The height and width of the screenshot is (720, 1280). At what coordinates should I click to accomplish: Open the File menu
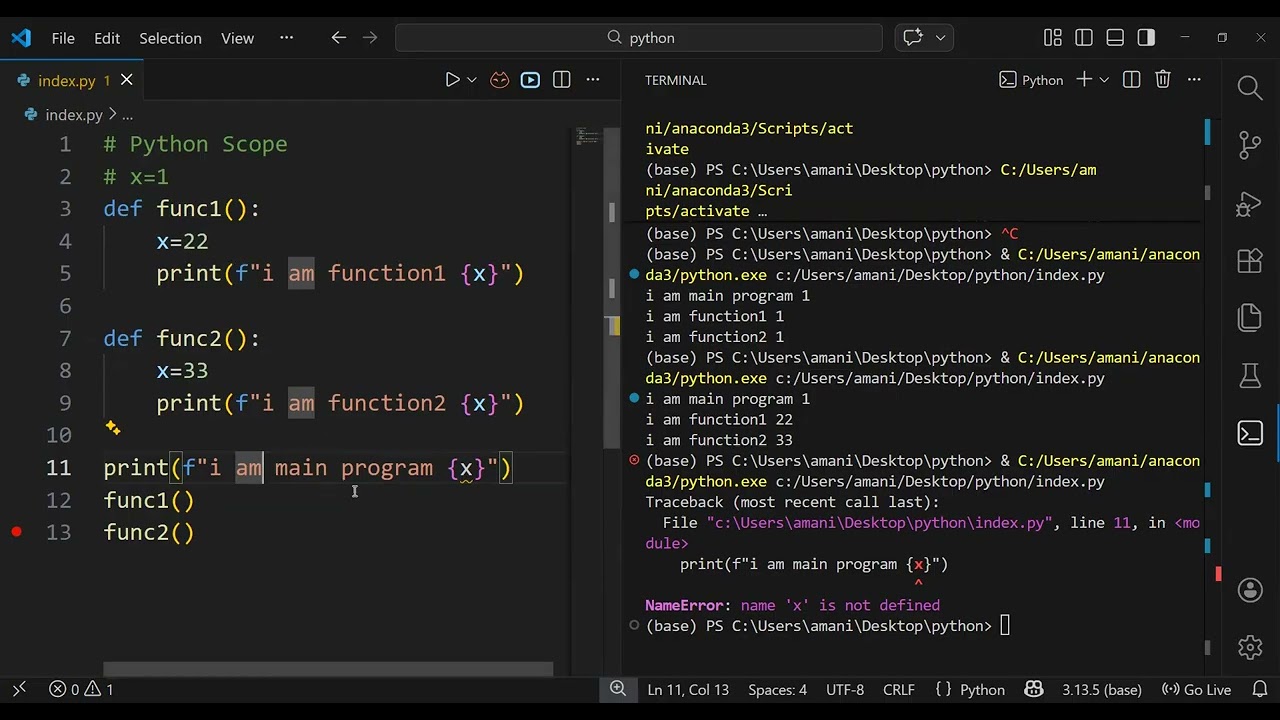[63, 38]
